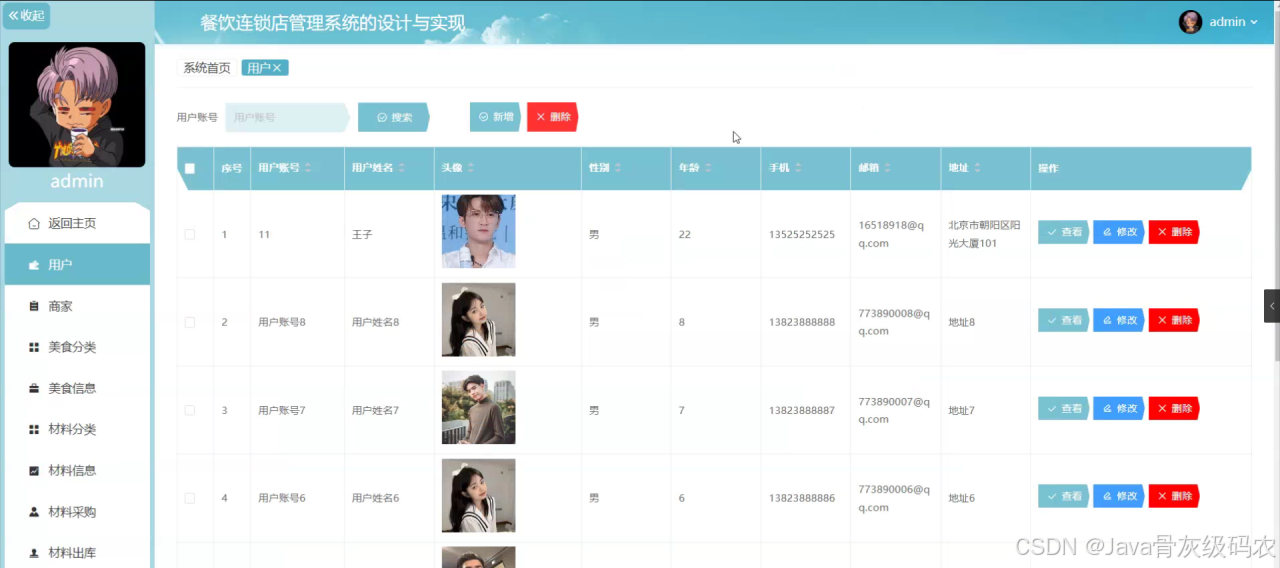This screenshot has width=1280, height=568.
Task: Click address 北京市朝阳区阳光大厦101
Action: 985,234
